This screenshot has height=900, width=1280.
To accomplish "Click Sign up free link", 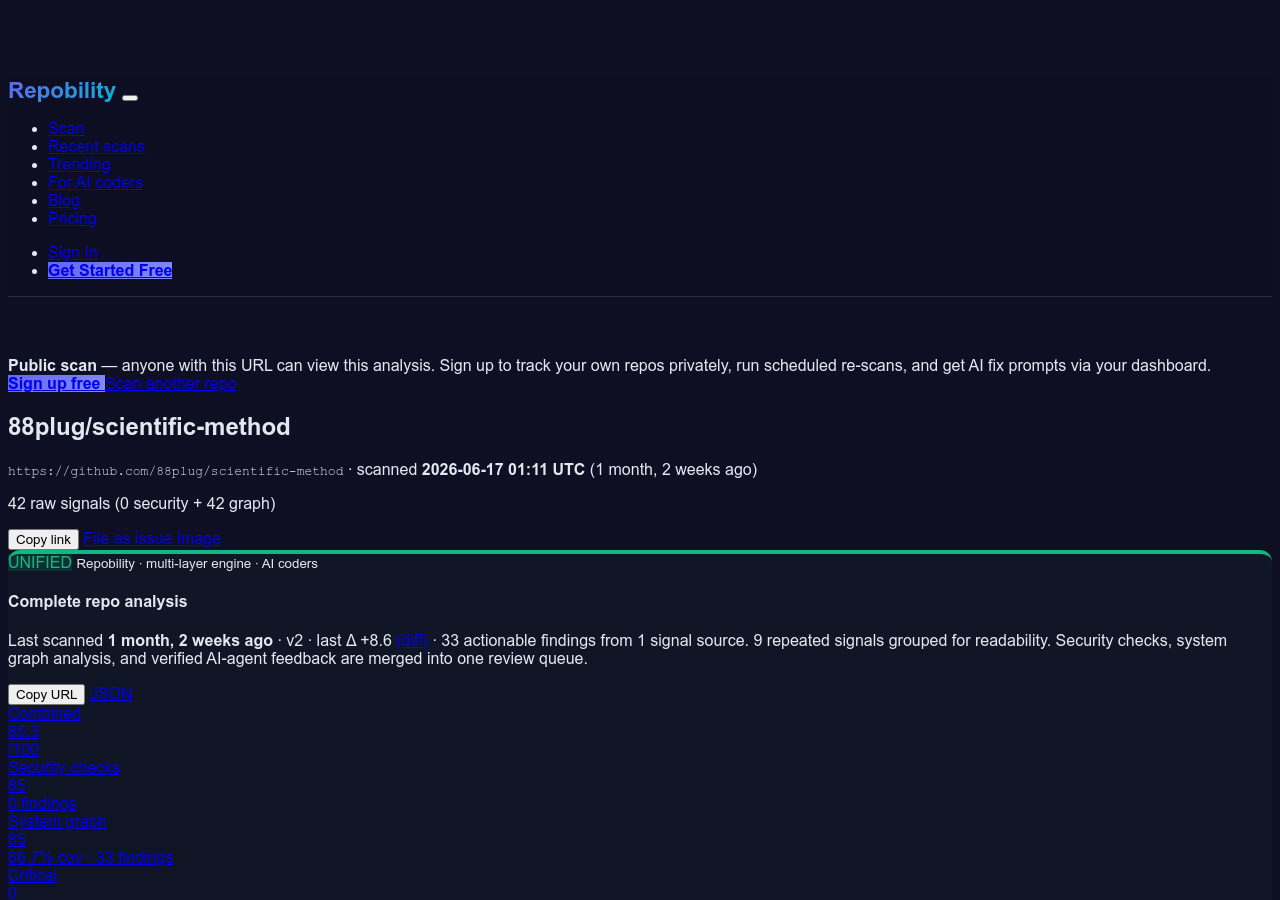I will 56,383.
